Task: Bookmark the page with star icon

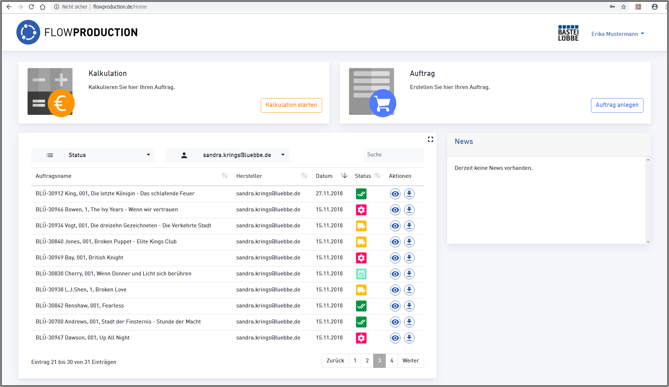Action: (x=623, y=7)
